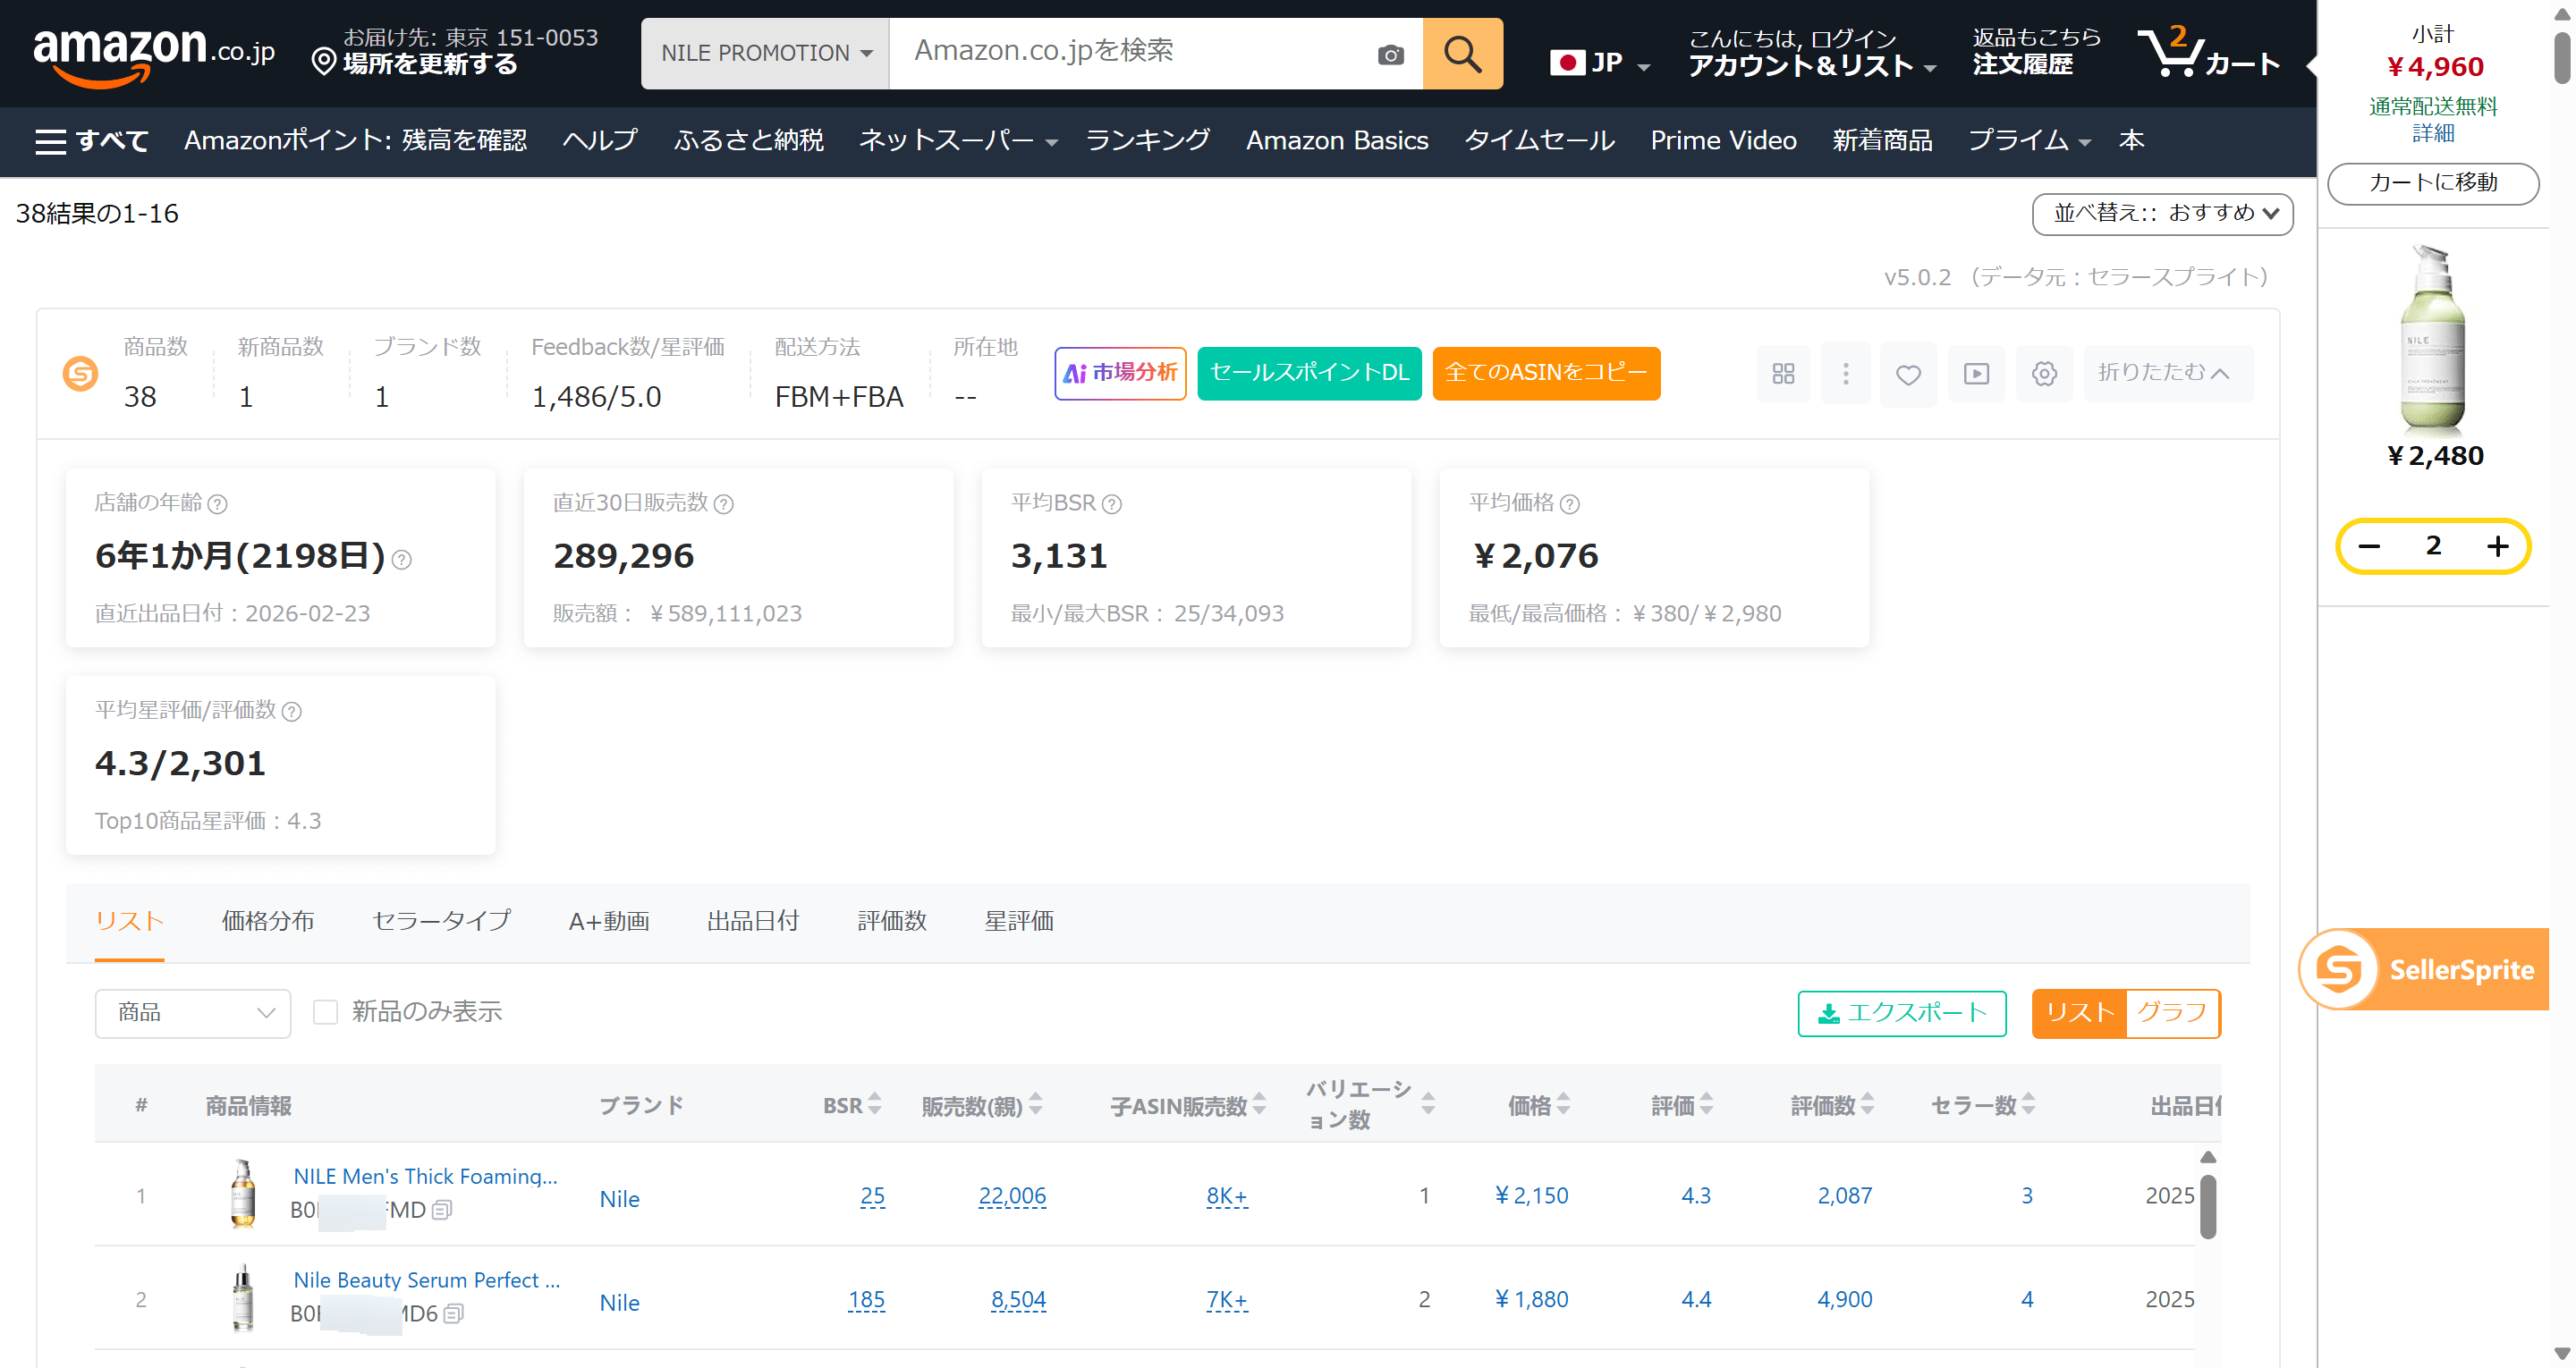
Task: Open the NILE PROMOTION search category dropdown
Action: click(x=765, y=54)
